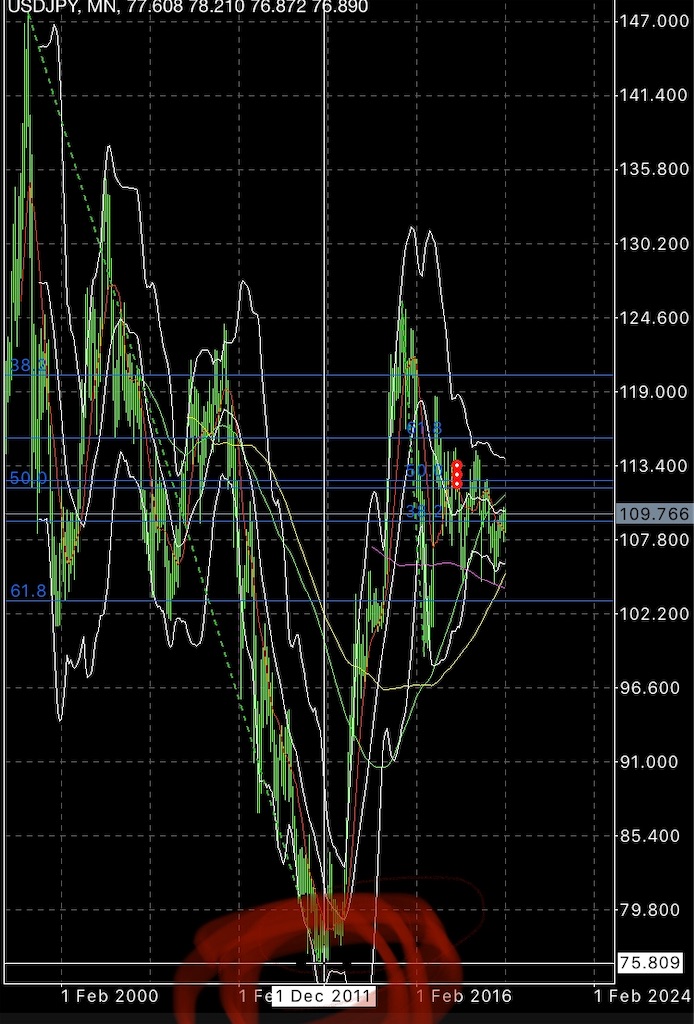Viewport: 694px width, 1024px height.
Task: Select the 130.200 price axis label
Action: point(655,243)
